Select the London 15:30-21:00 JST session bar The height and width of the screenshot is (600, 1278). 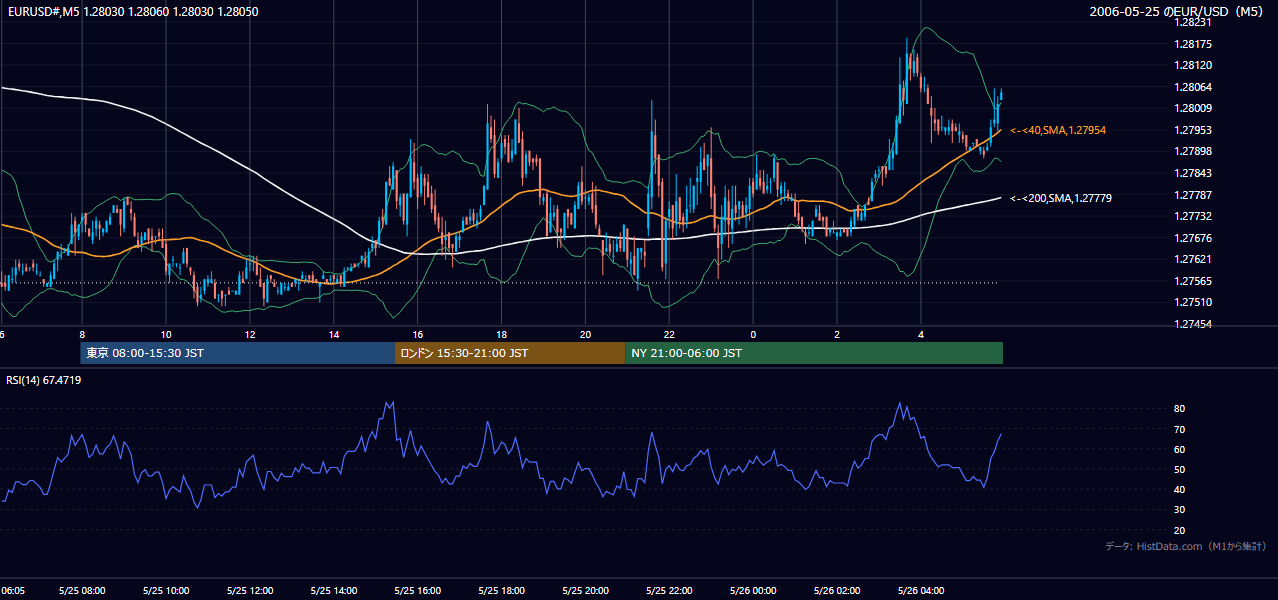[x=510, y=353]
